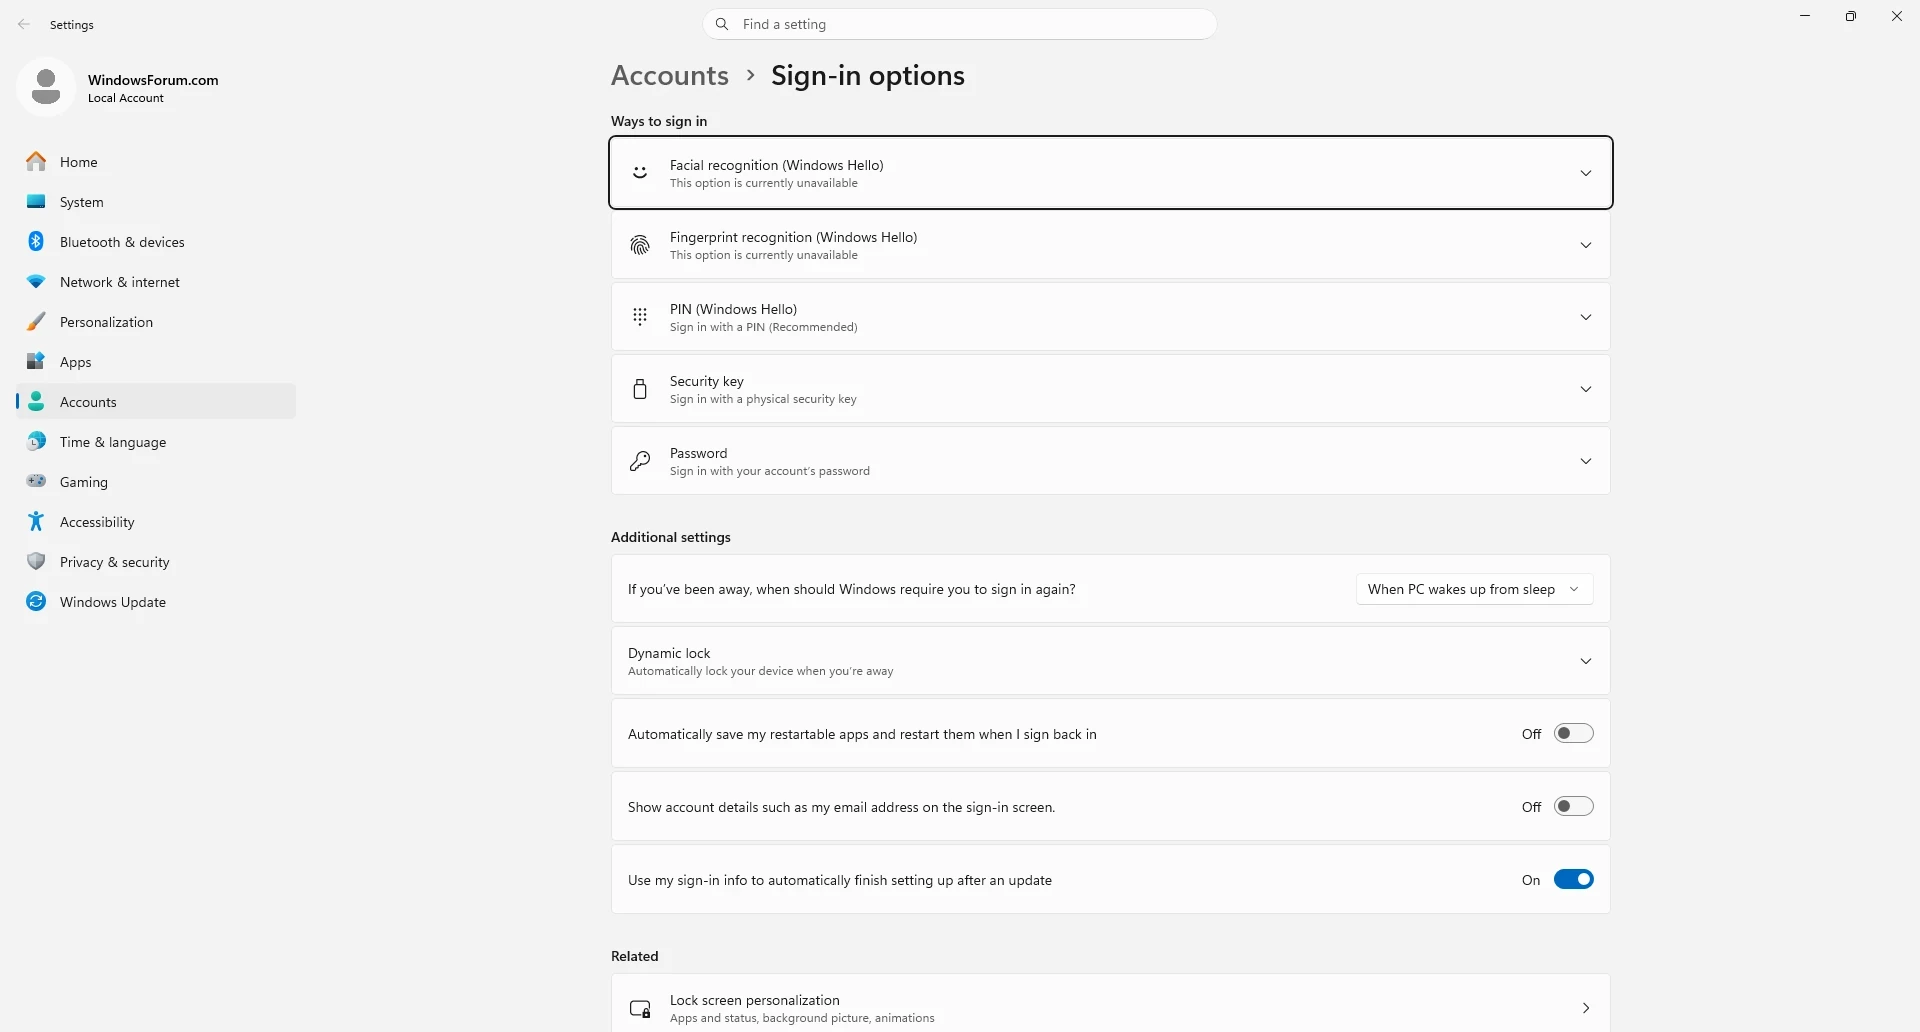The image size is (1920, 1032).
Task: Click the Bluetooth icon in sidebar
Action: 36,242
